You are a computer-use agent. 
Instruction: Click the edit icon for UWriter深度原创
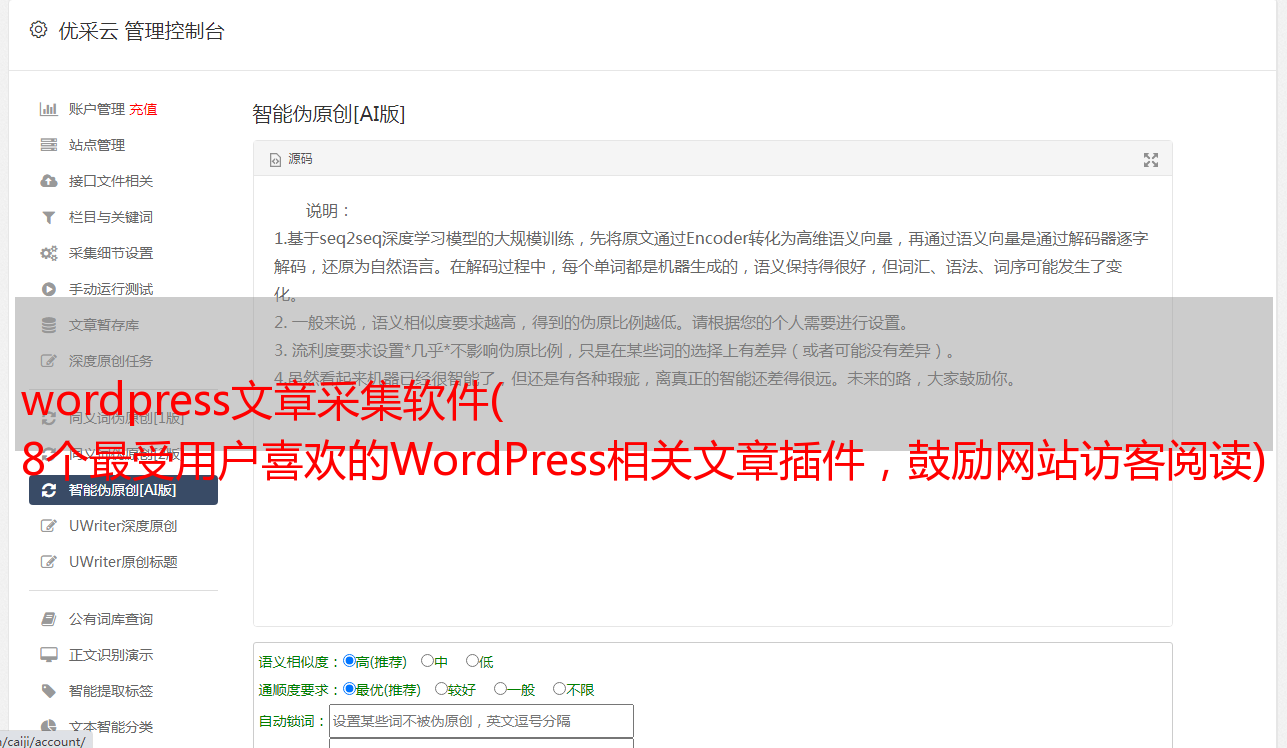click(x=48, y=526)
